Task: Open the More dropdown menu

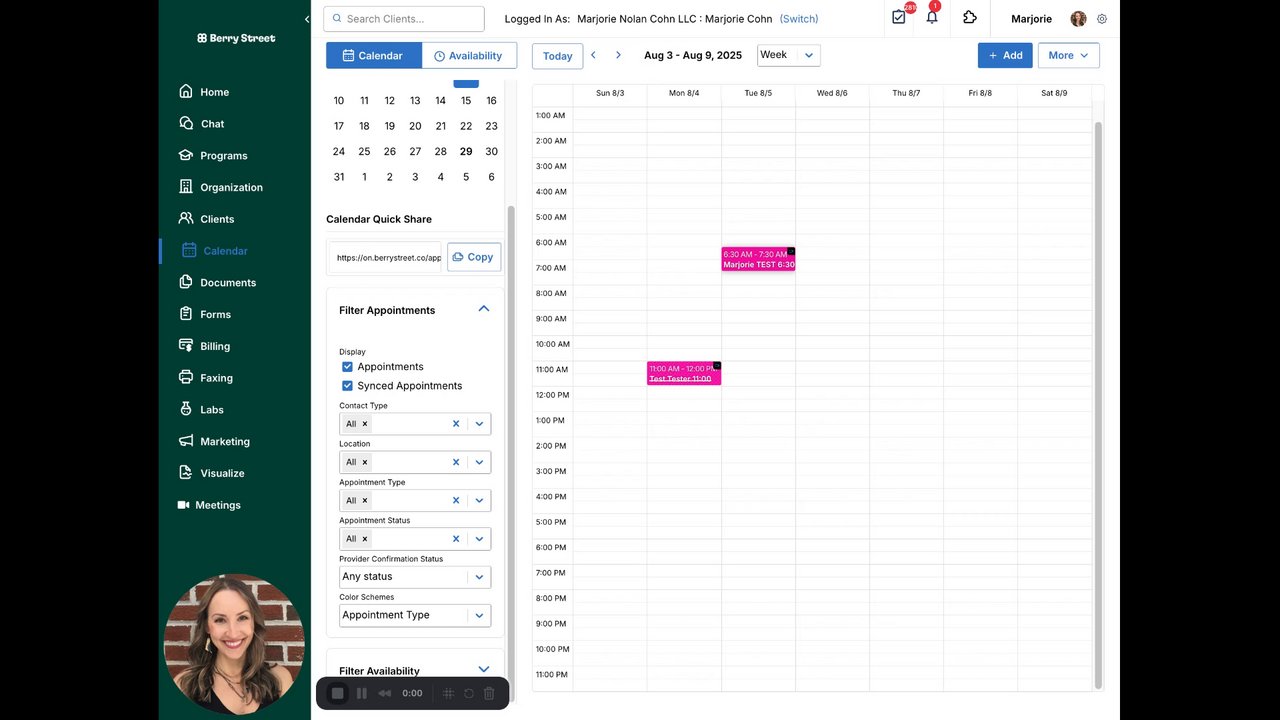Action: (x=1068, y=56)
